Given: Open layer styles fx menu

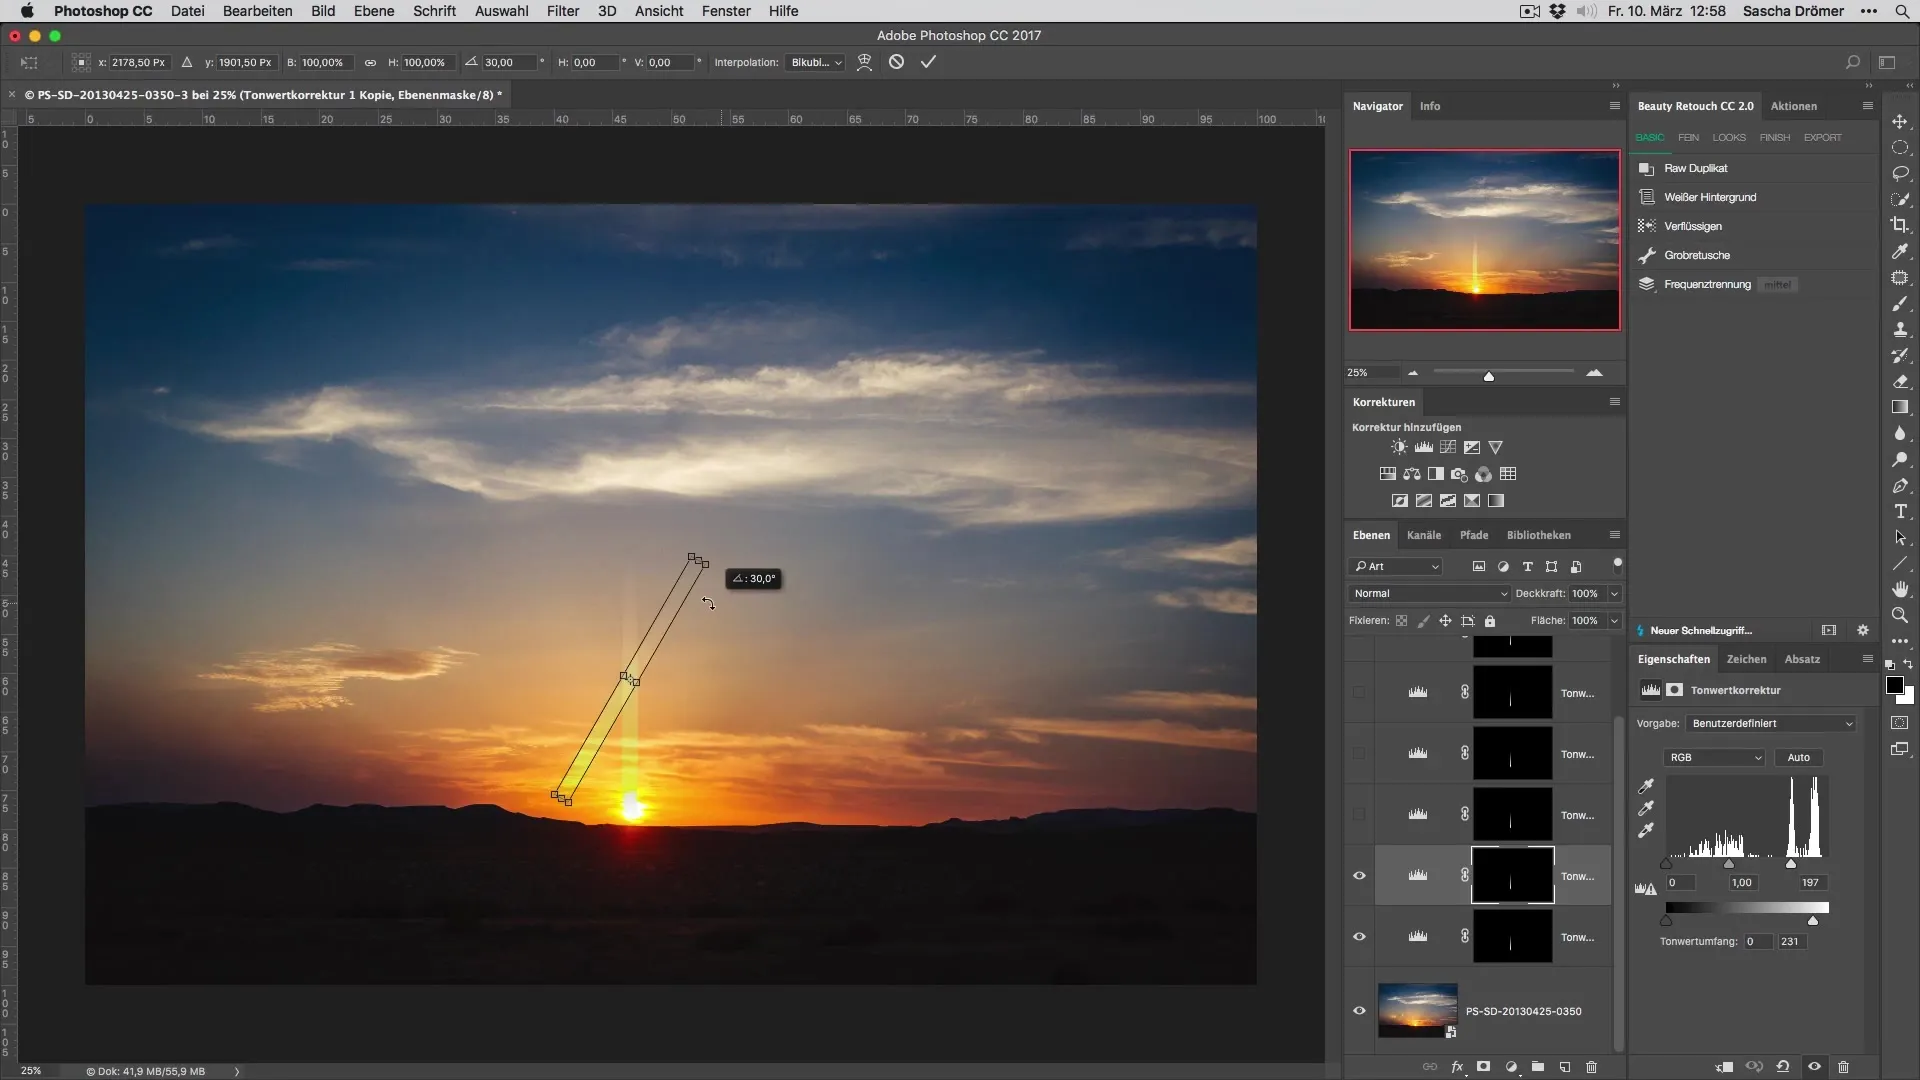Looking at the screenshot, I should 1457,1067.
